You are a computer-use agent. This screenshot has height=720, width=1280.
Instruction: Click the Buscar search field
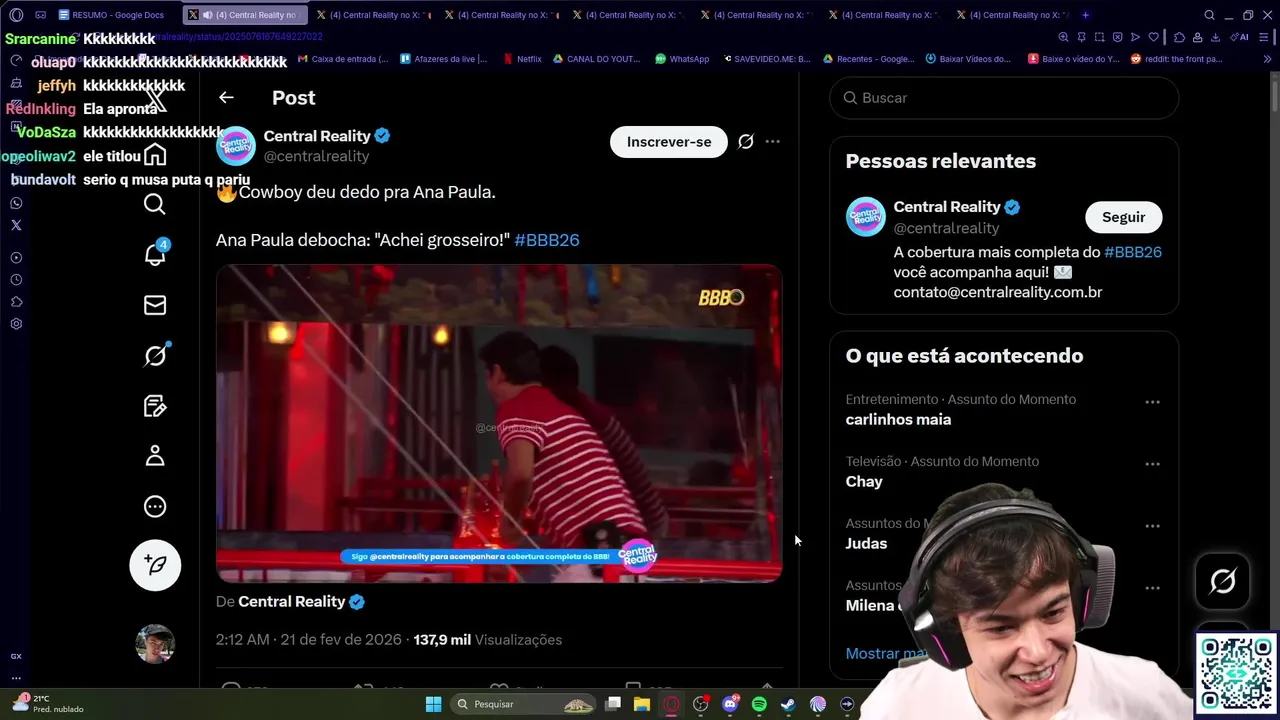pyautogui.click(x=1004, y=98)
